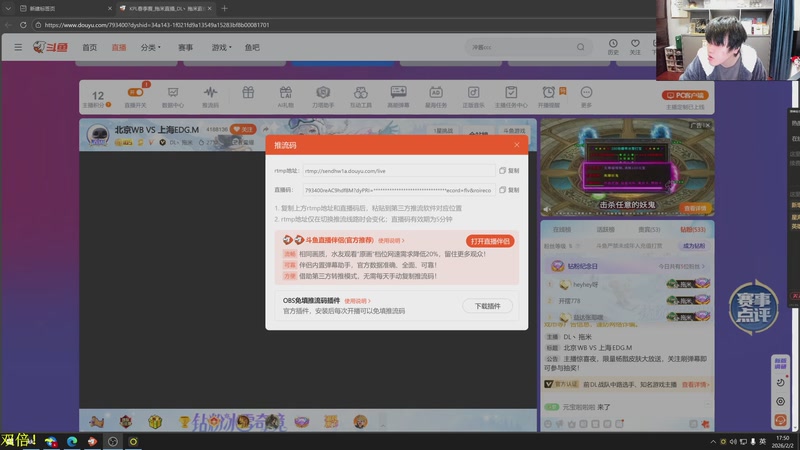The image size is (800, 450).
Task: View 主播积分 points value 12
Action: [97, 95]
